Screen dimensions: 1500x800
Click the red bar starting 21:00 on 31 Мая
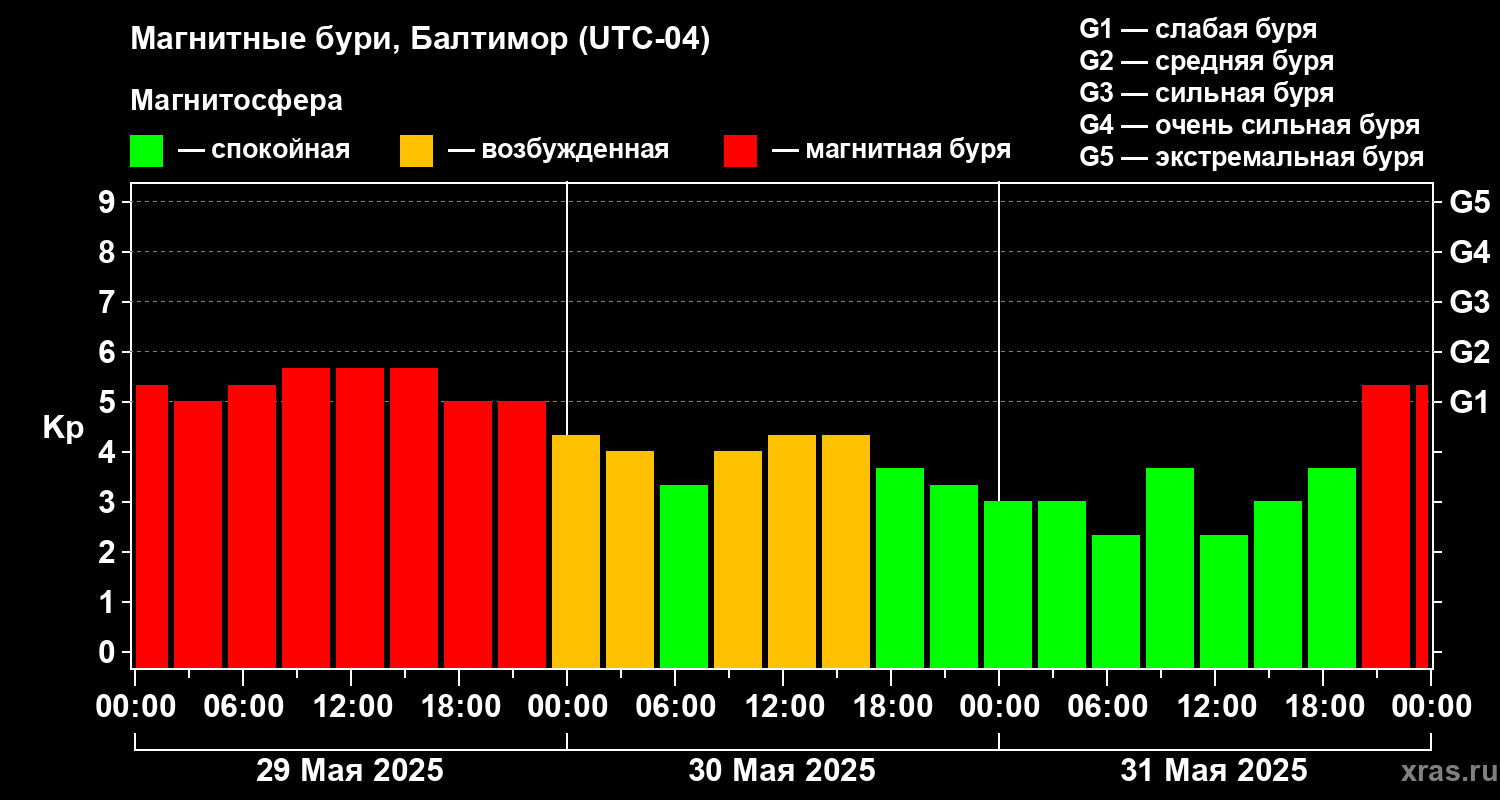click(x=1386, y=526)
